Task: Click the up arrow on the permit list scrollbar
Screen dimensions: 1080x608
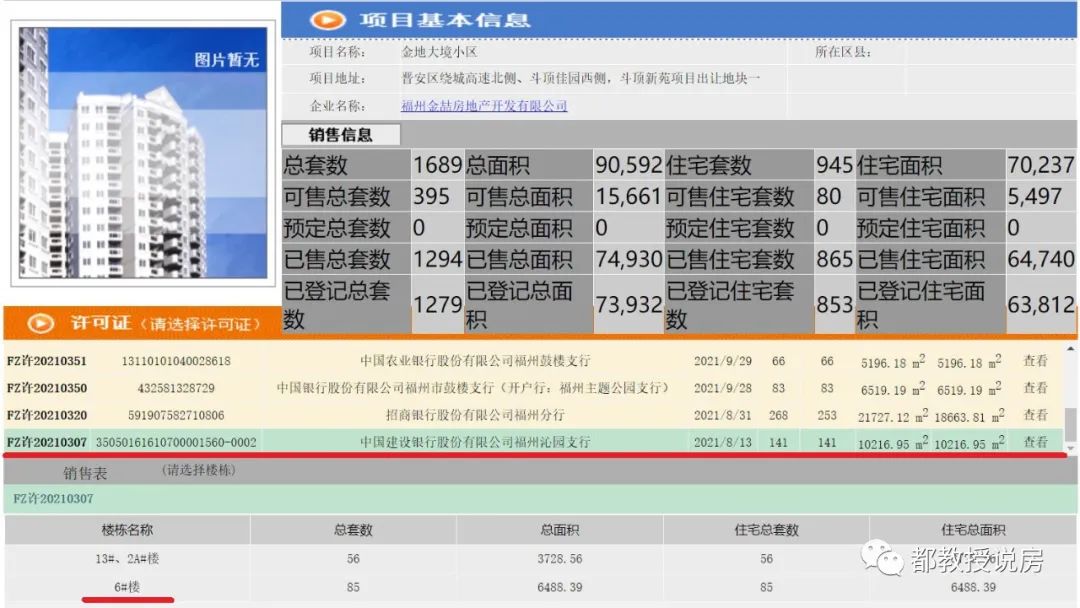Action: pyautogui.click(x=1071, y=349)
